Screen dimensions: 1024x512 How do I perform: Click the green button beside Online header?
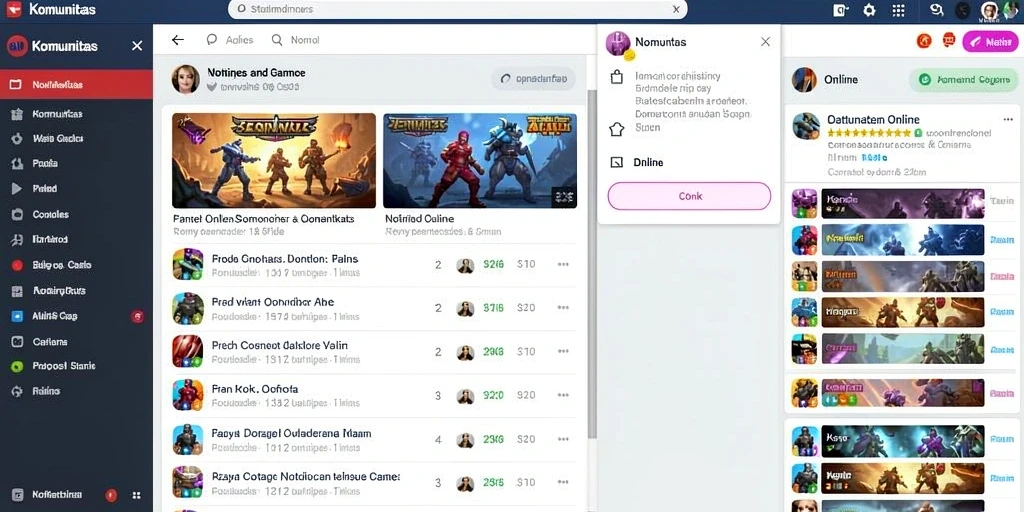click(x=964, y=80)
